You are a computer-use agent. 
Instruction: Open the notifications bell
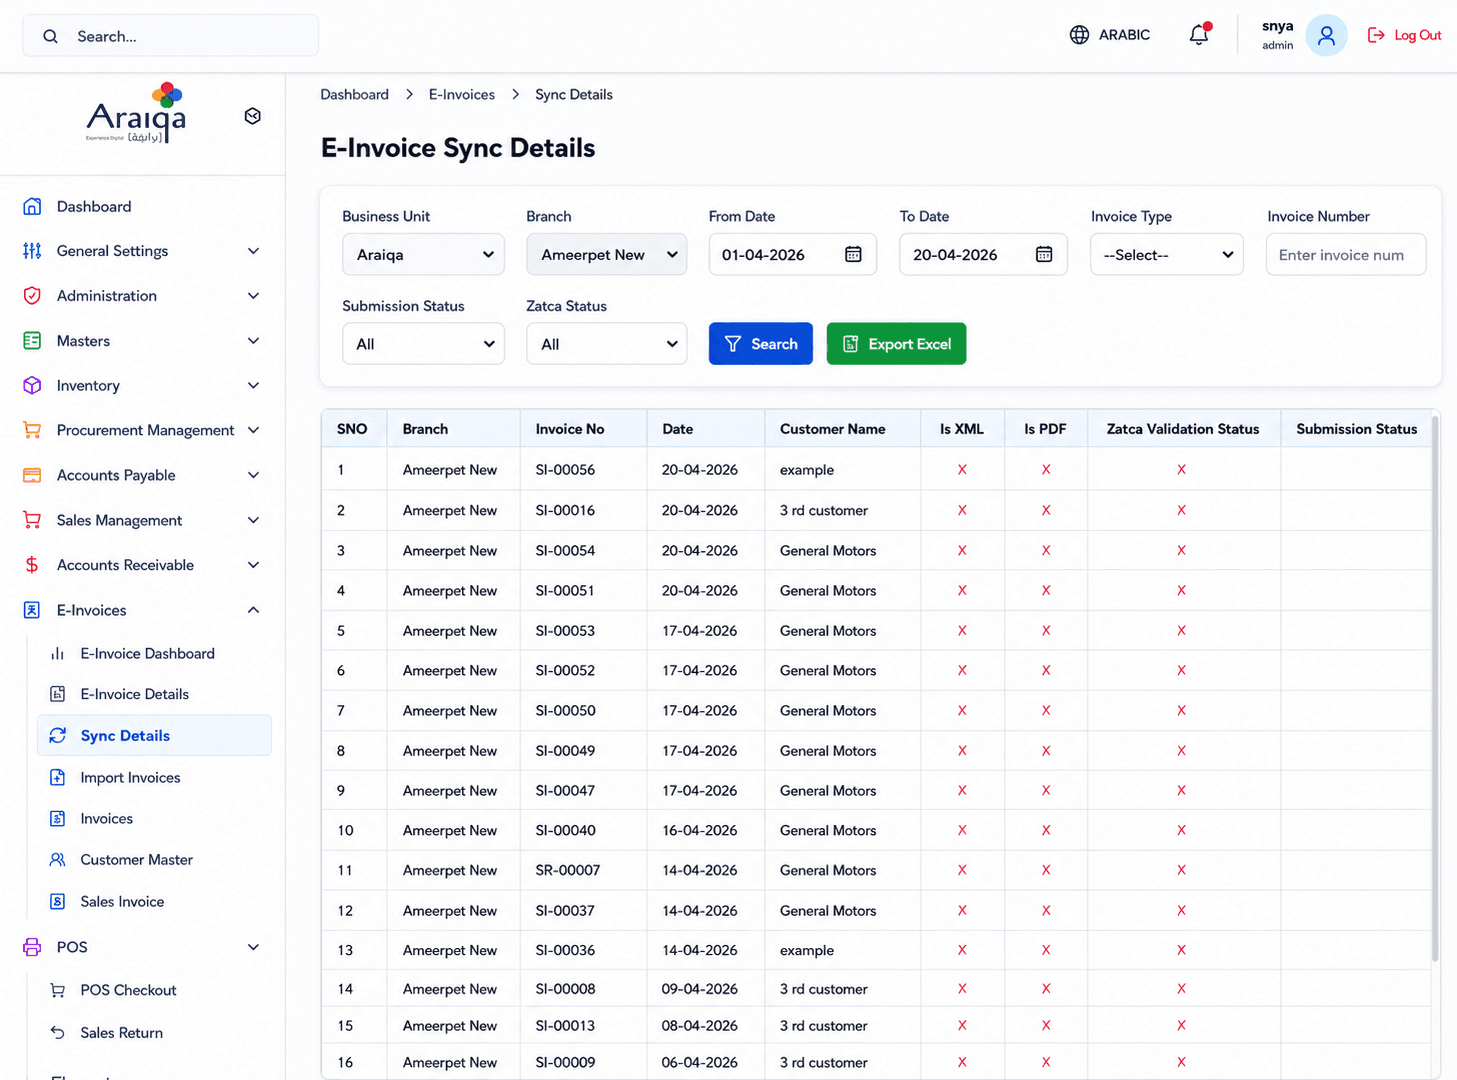(x=1199, y=35)
